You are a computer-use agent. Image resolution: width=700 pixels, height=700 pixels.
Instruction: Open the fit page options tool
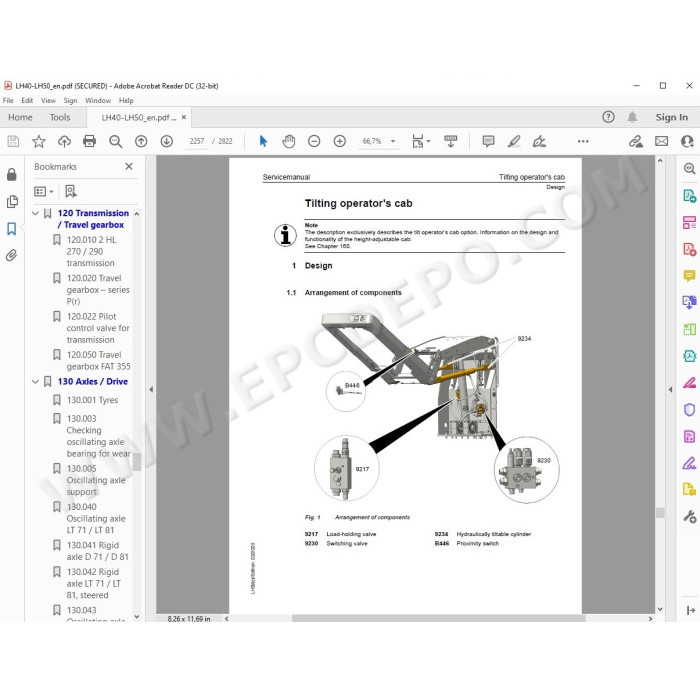point(421,142)
